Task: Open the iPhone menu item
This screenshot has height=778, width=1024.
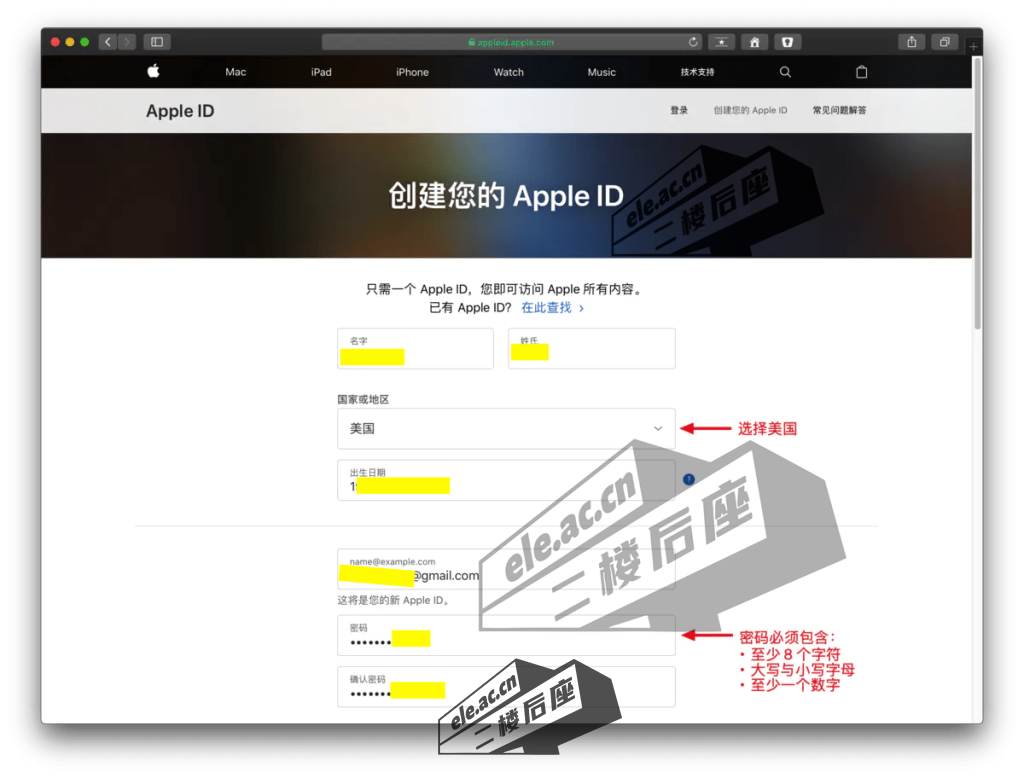Action: (412, 72)
